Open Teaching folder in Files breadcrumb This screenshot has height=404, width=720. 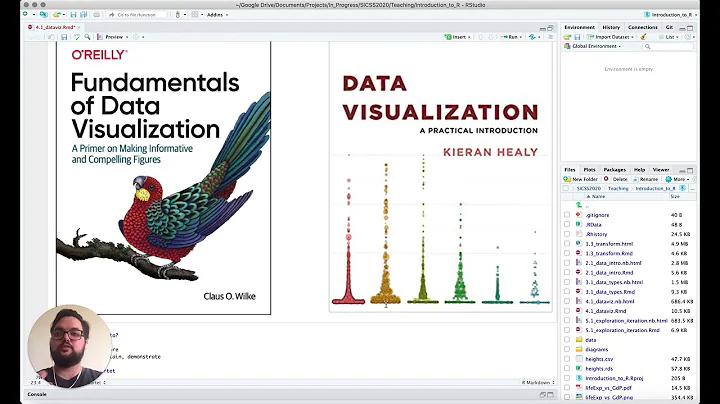618,188
